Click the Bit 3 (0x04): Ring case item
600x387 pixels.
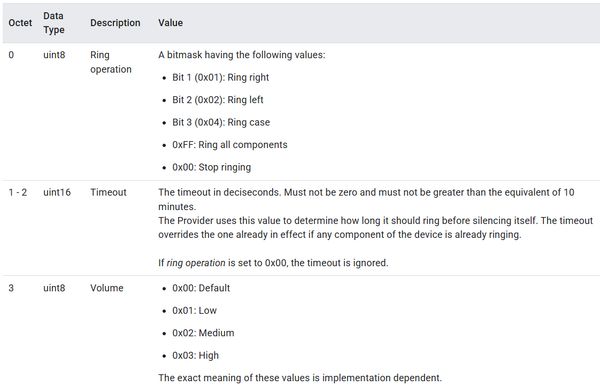point(221,122)
